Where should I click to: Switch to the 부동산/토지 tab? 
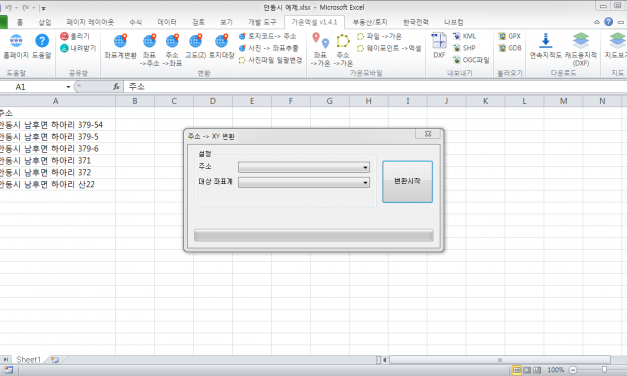pos(370,22)
